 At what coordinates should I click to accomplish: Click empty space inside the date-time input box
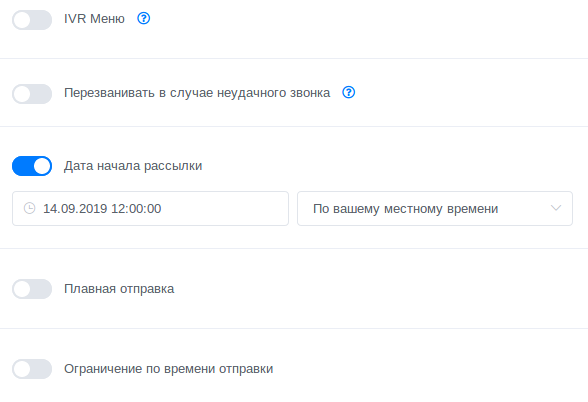(x=225, y=208)
